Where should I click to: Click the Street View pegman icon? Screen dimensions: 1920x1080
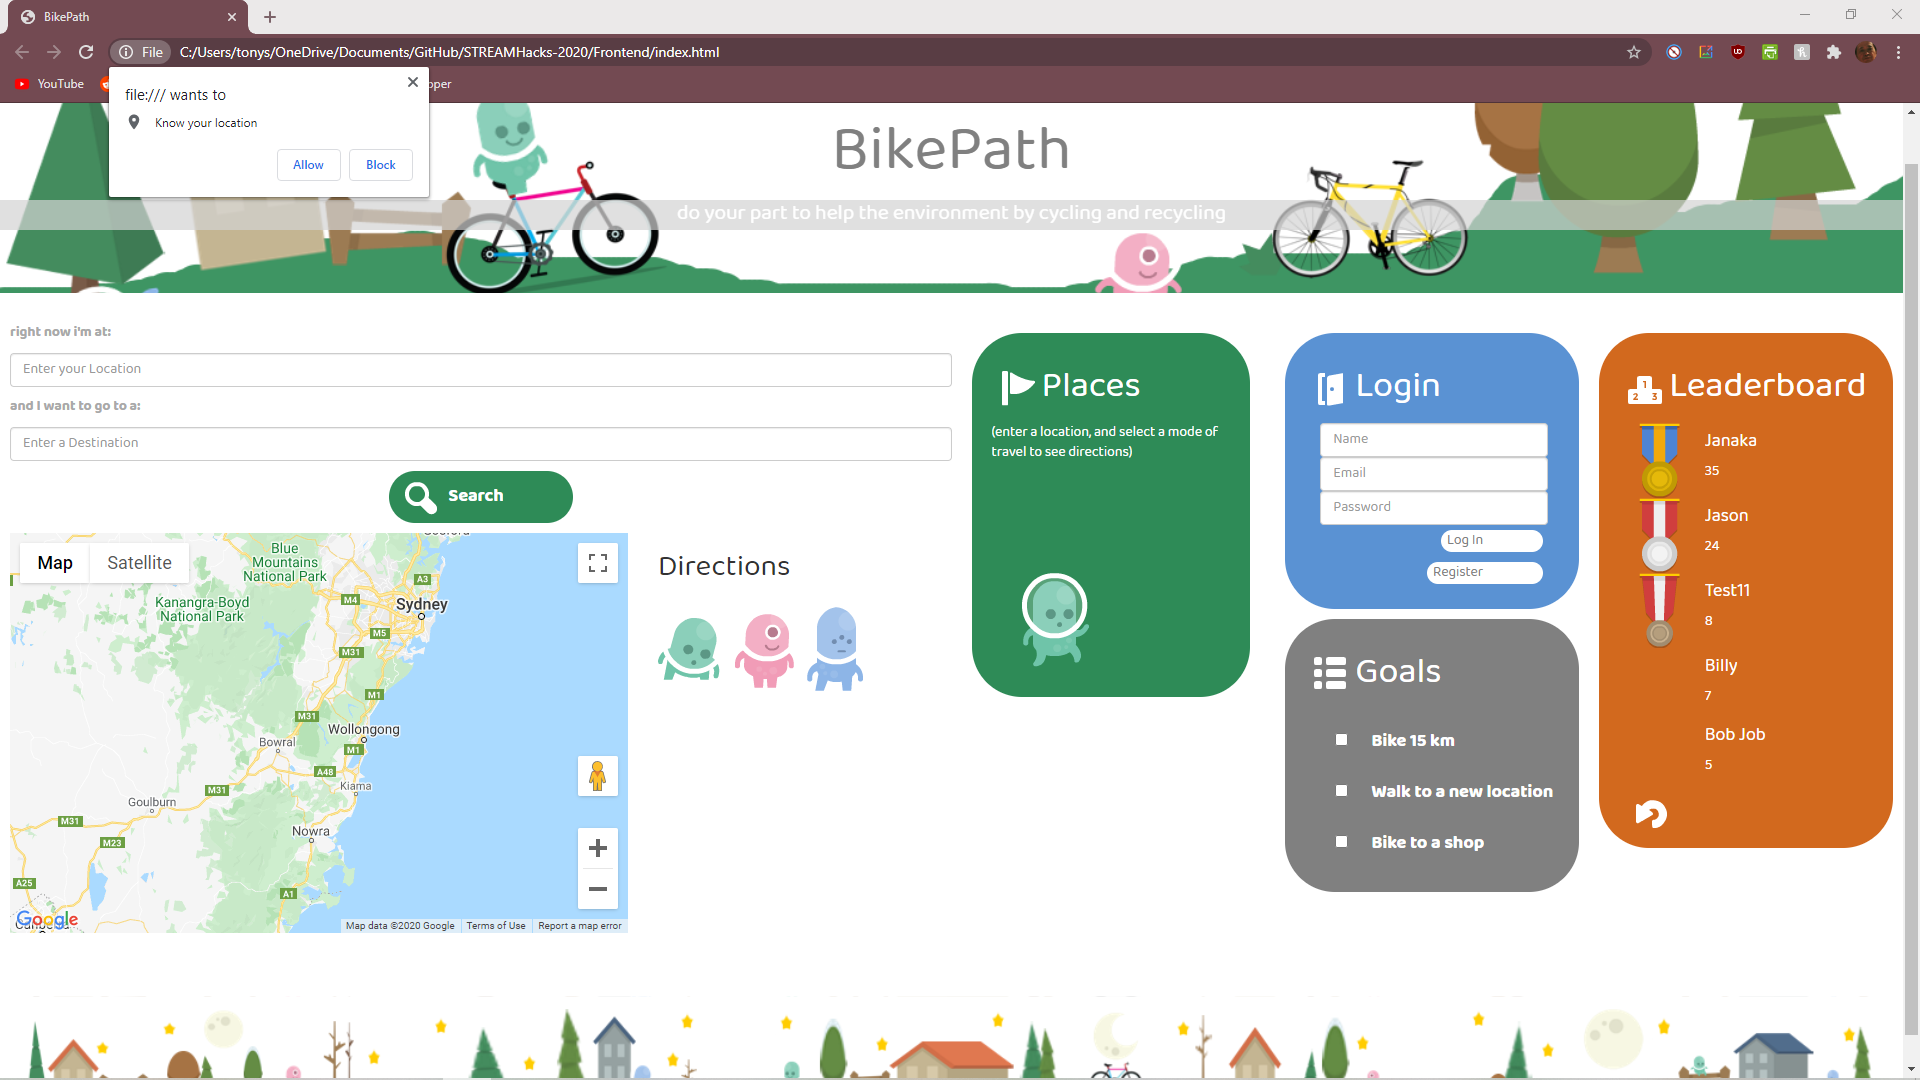click(x=598, y=776)
